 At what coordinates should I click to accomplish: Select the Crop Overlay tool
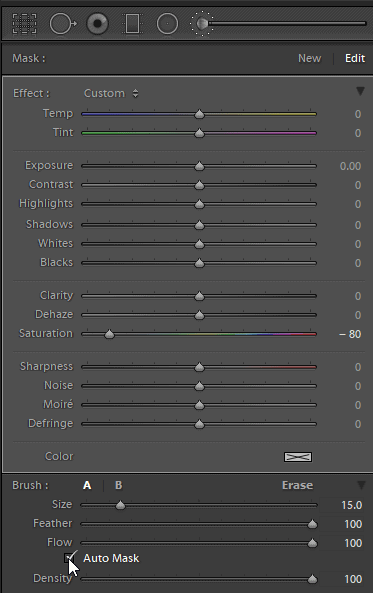coord(25,23)
